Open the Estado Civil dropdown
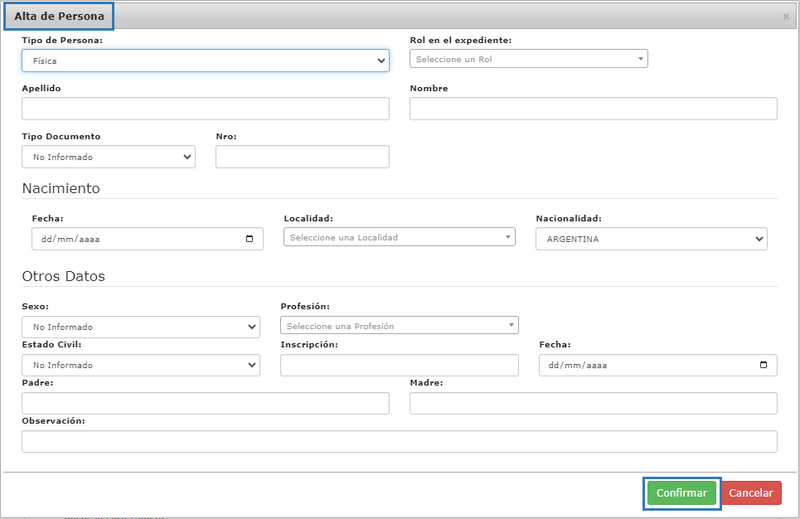Image resolution: width=800 pixels, height=519 pixels. click(x=140, y=366)
